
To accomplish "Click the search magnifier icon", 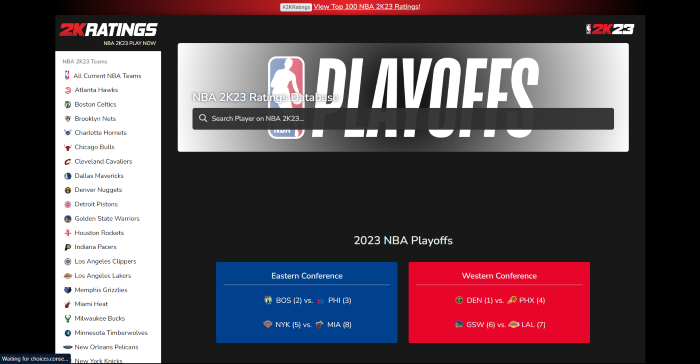I will coord(203,118).
